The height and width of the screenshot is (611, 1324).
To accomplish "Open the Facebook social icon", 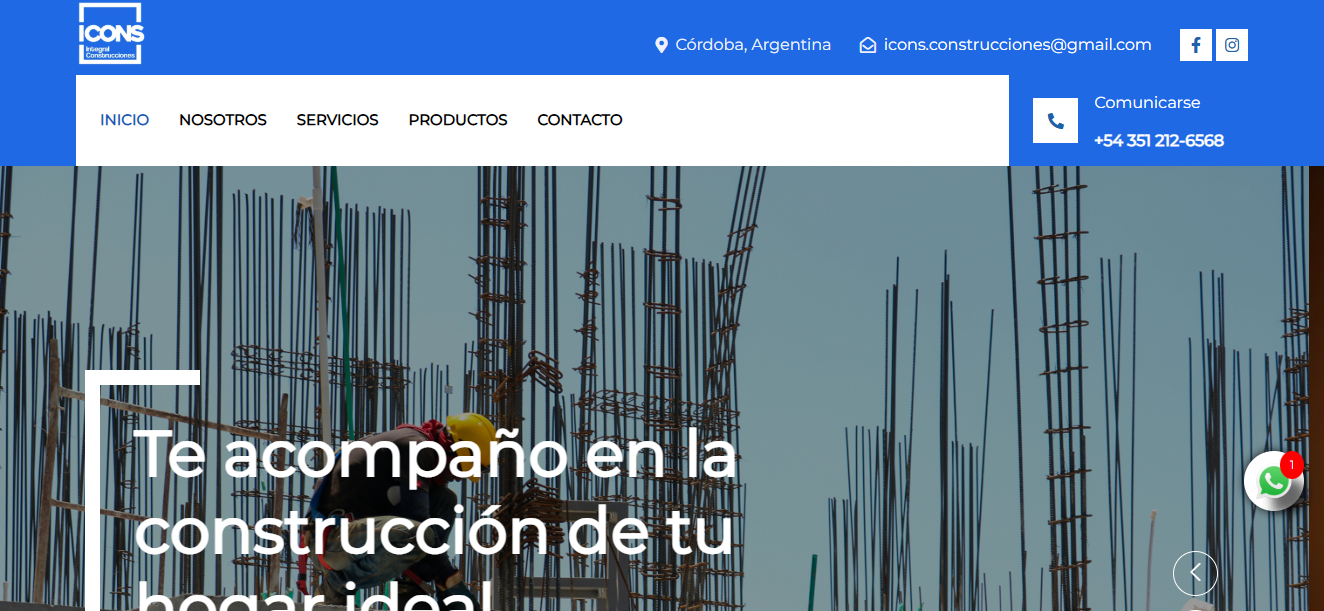I will (x=1196, y=45).
